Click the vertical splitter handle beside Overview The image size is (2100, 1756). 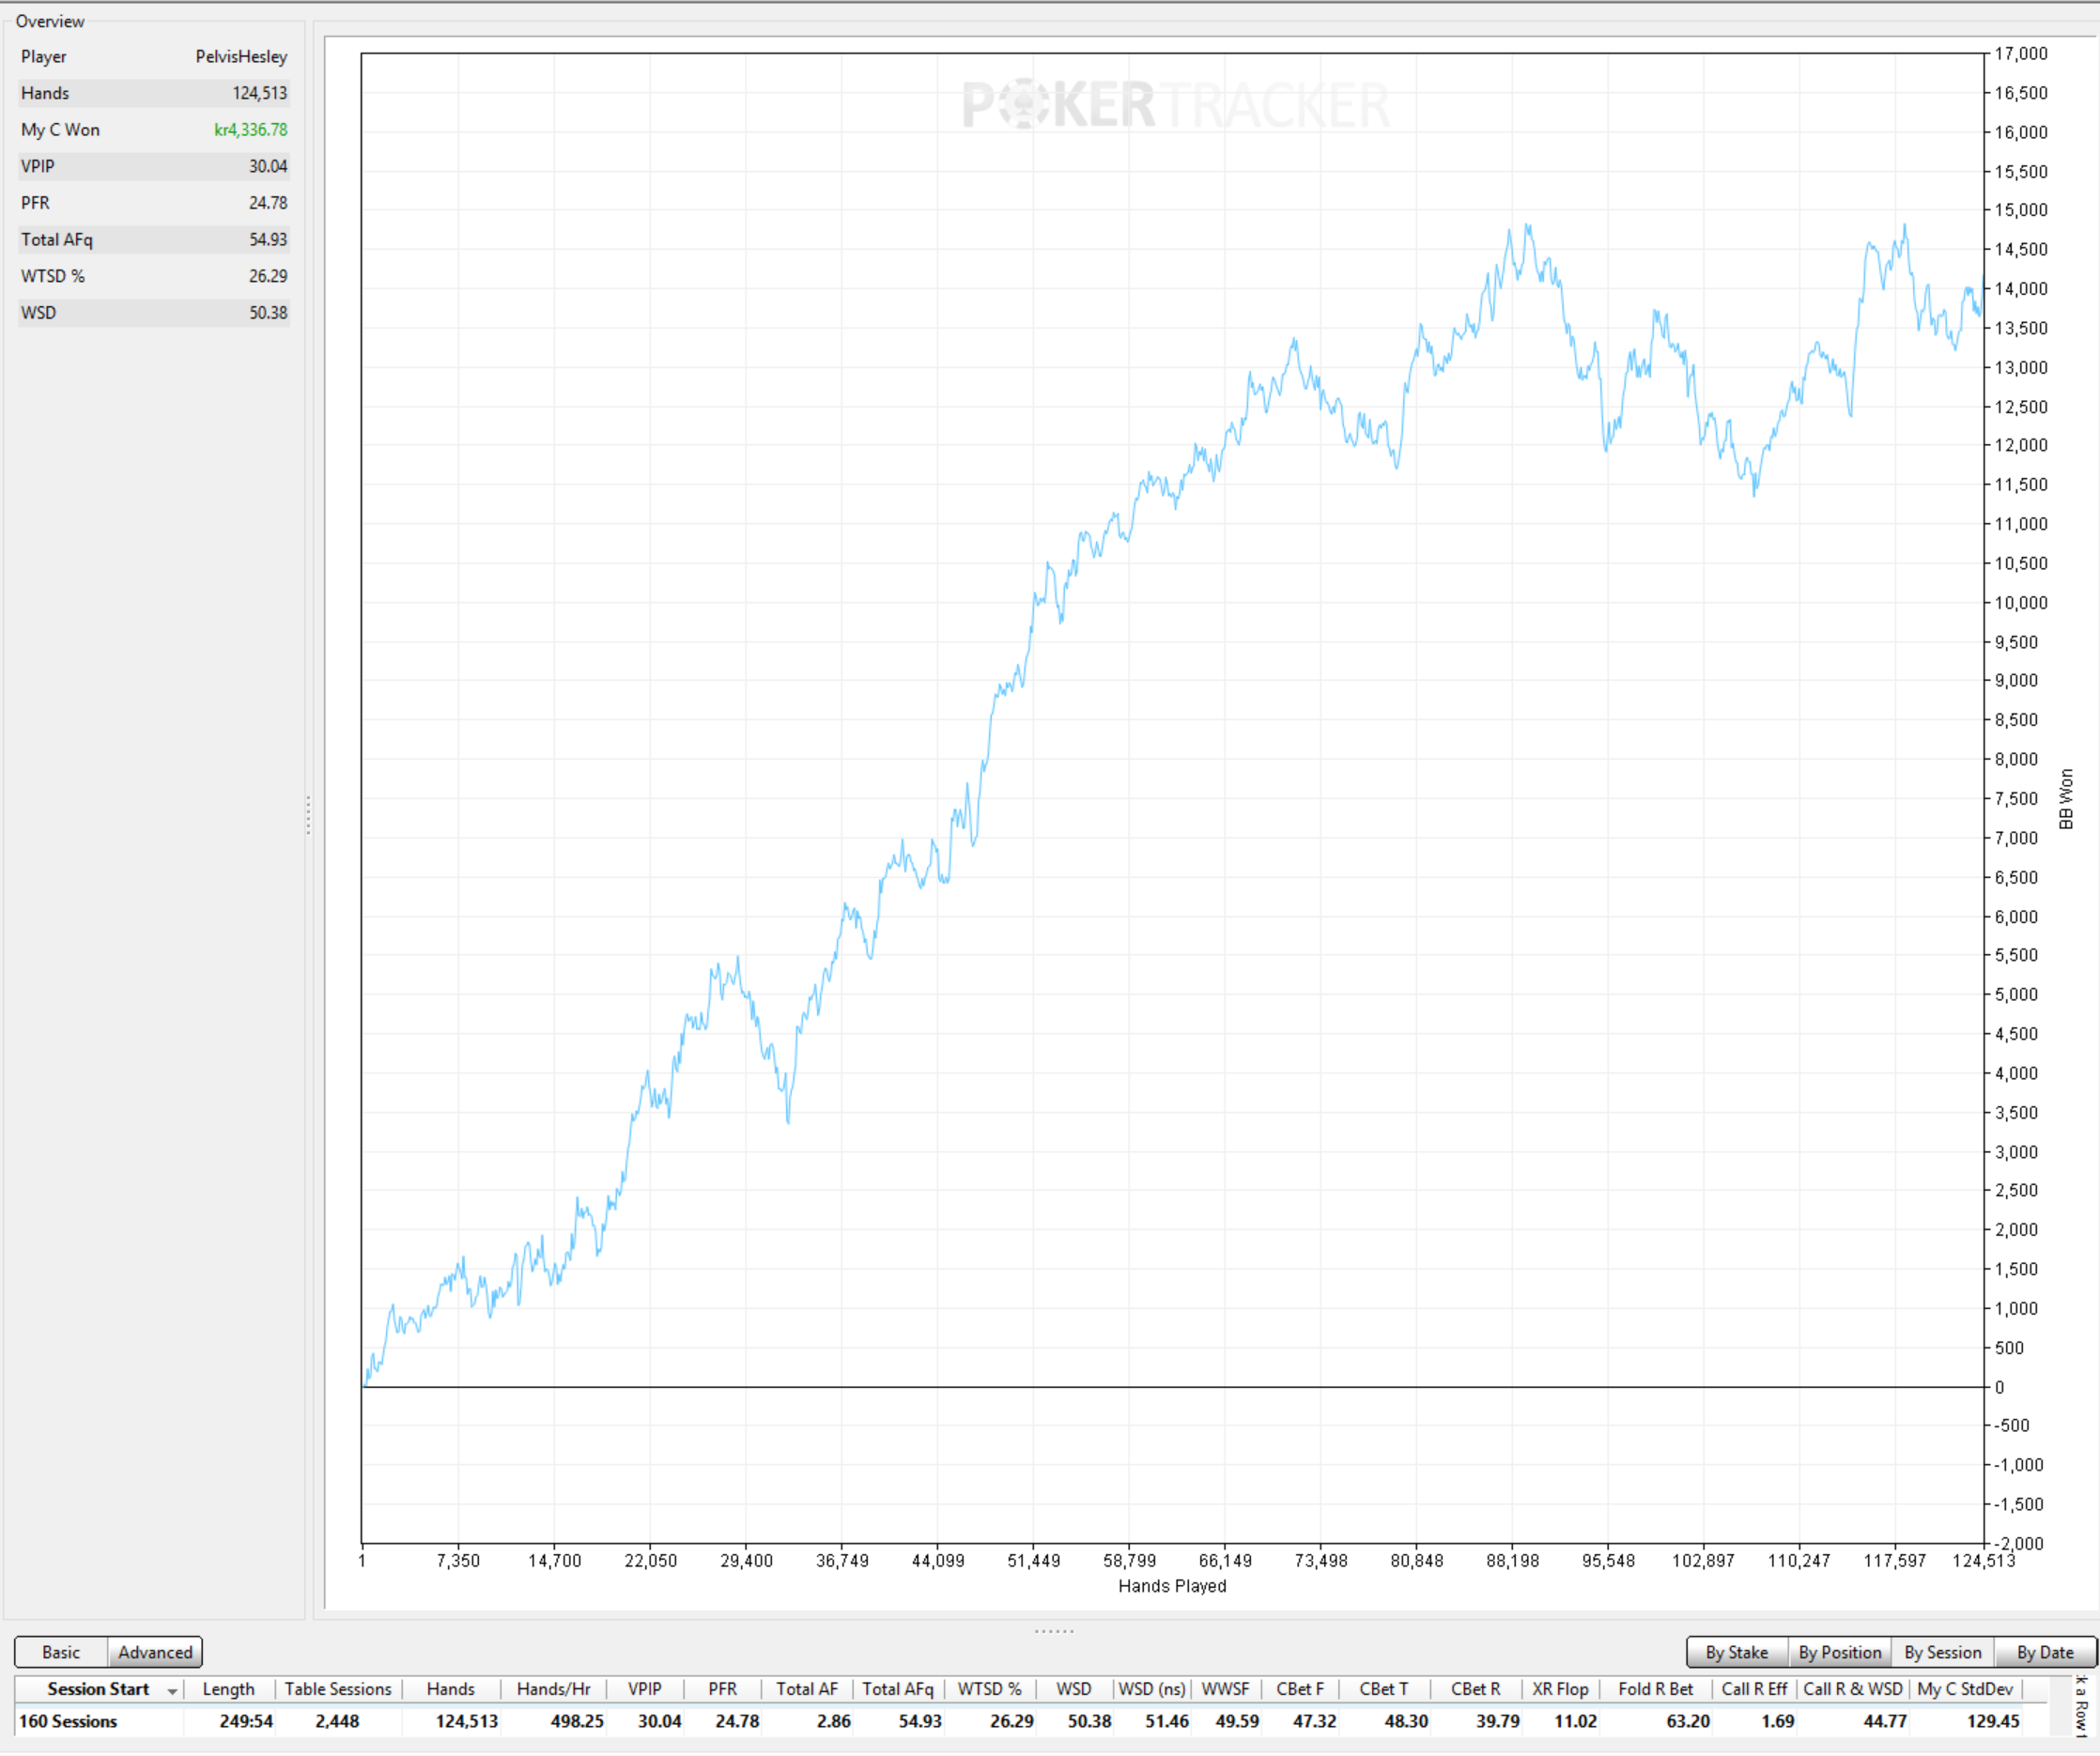tap(308, 815)
